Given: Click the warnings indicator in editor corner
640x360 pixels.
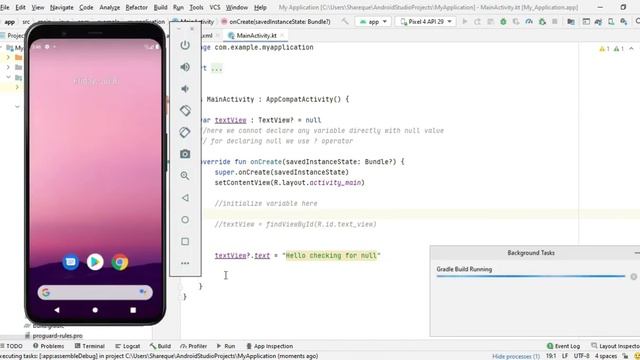Looking at the screenshot, I should (x=611, y=49).
